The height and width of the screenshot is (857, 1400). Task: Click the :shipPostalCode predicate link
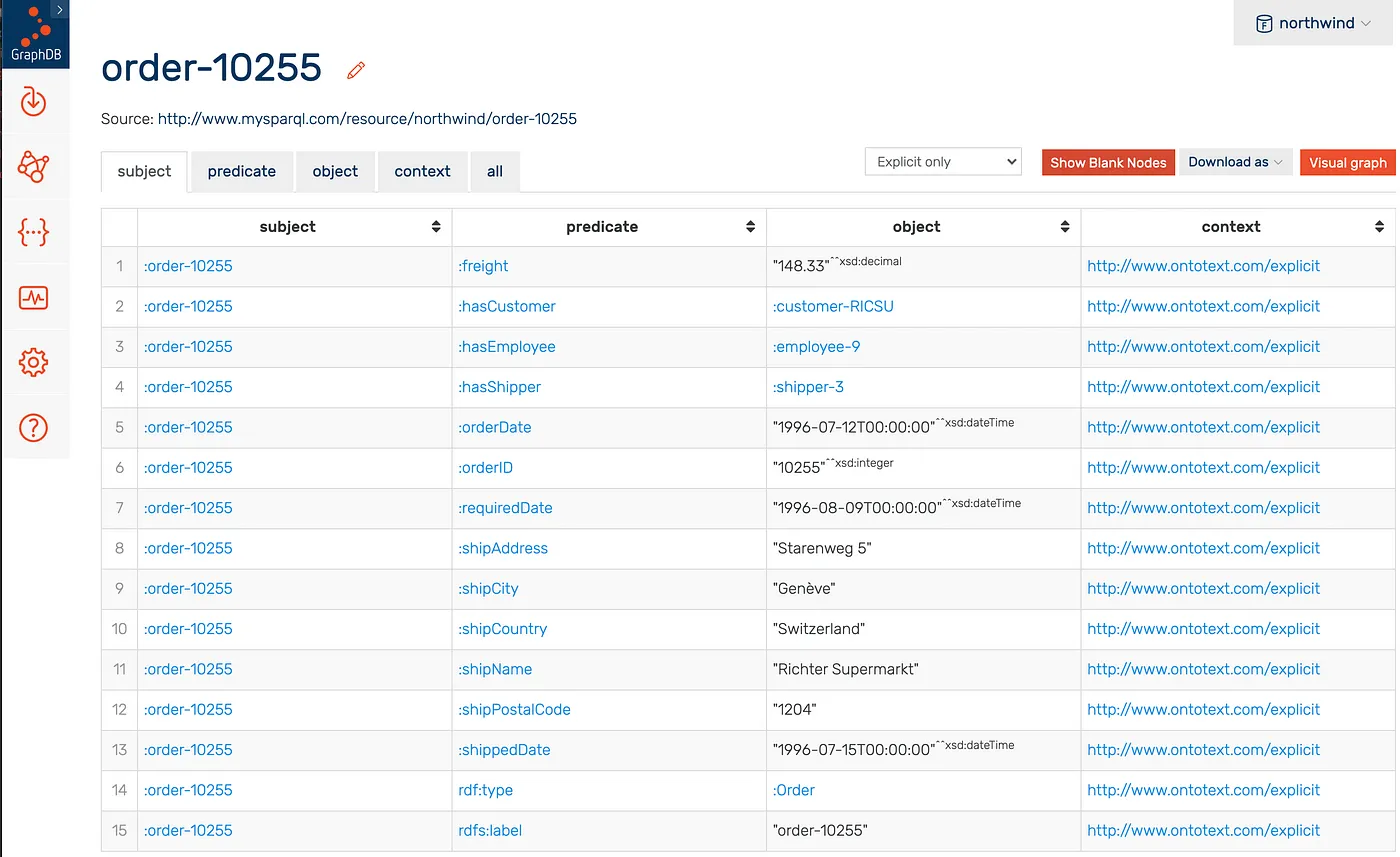(x=514, y=709)
